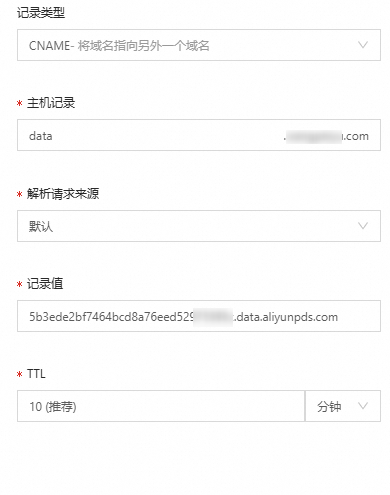Open the 分钟 unit dropdown

(343, 406)
